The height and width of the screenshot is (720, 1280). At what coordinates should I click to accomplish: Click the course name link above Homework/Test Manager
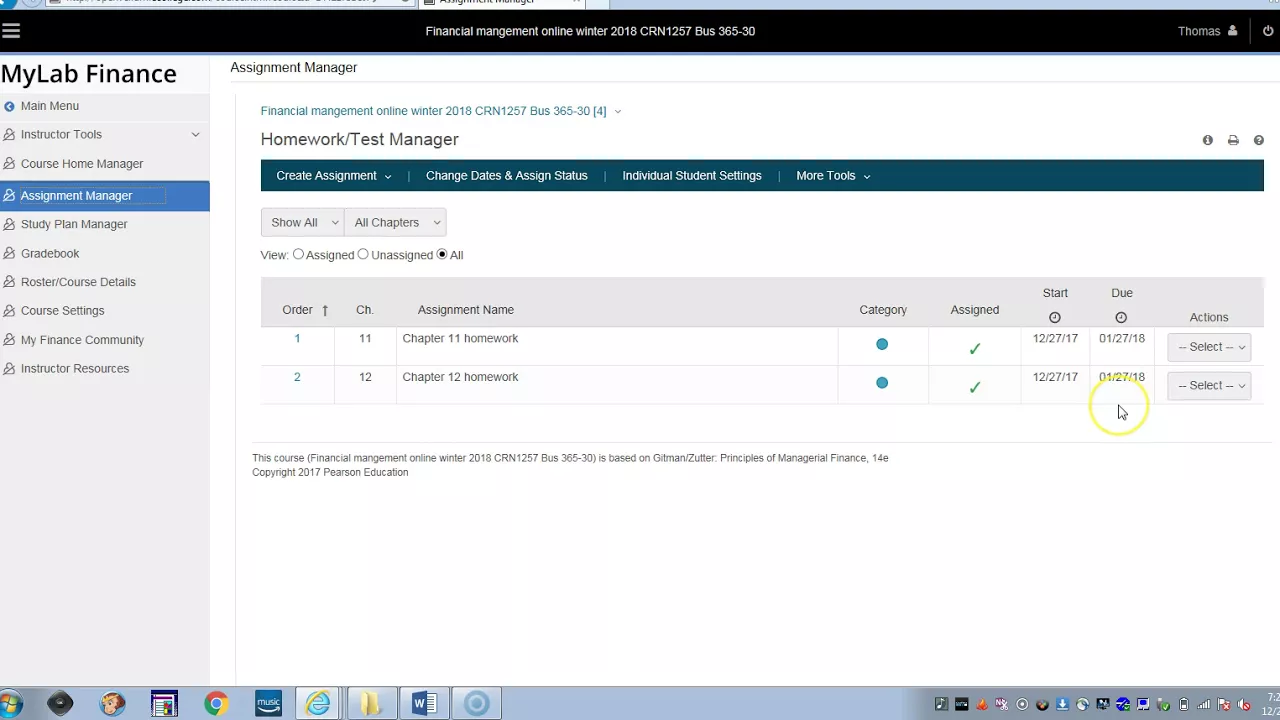(x=433, y=112)
